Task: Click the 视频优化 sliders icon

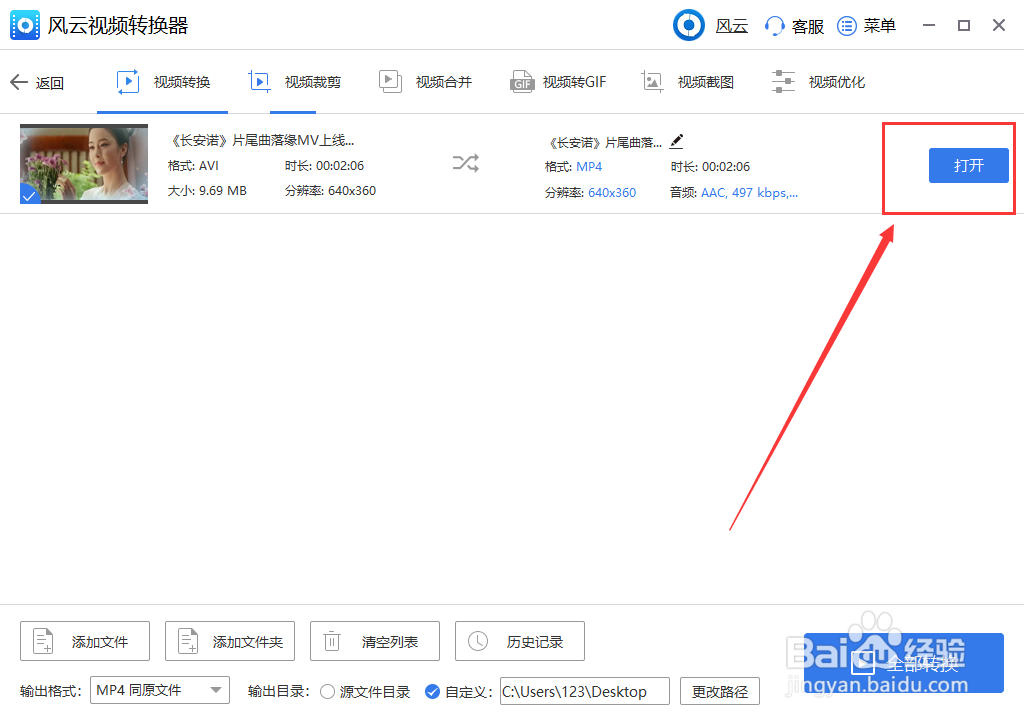Action: click(783, 82)
